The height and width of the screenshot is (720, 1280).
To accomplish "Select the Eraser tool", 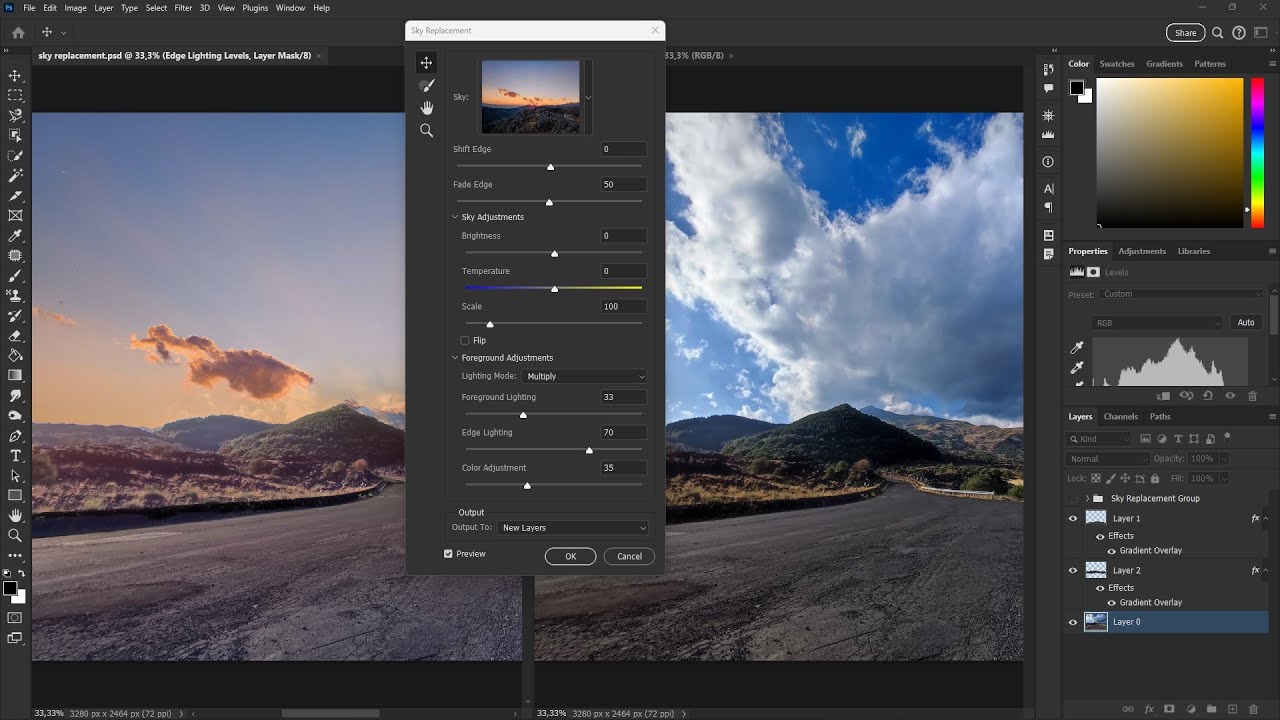I will coord(15,336).
